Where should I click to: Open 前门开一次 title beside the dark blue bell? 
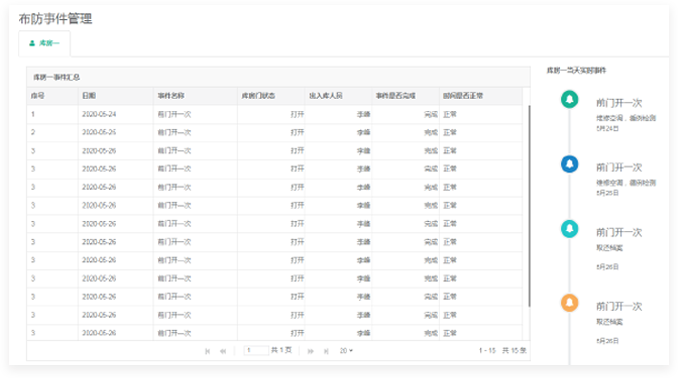[619, 167]
